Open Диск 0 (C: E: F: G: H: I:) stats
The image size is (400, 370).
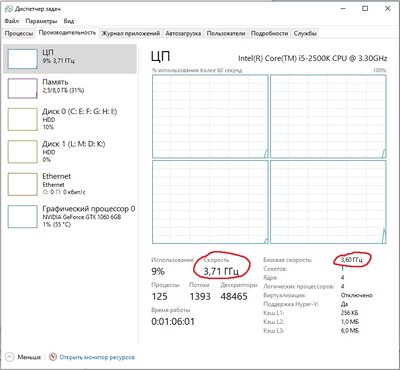pos(70,119)
